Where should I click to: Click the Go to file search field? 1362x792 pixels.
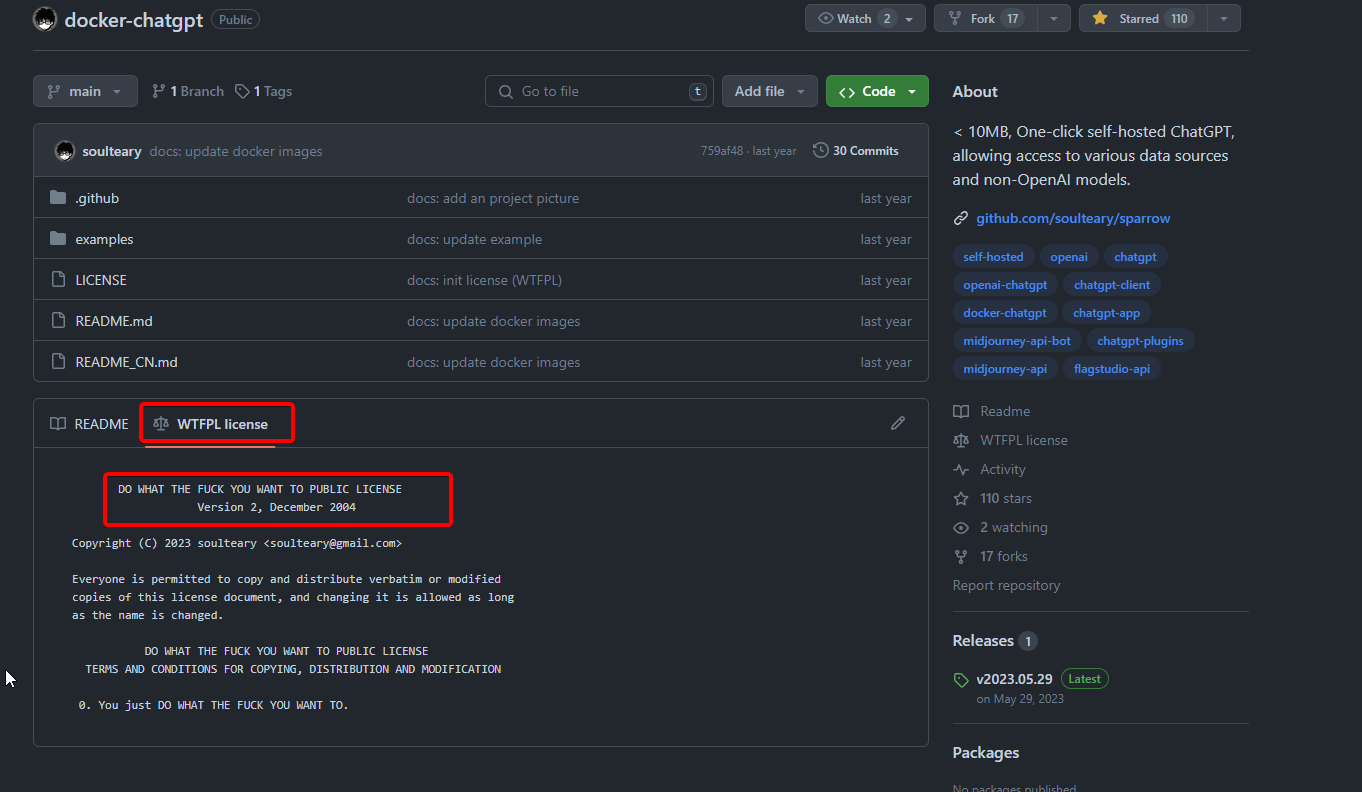pos(598,91)
